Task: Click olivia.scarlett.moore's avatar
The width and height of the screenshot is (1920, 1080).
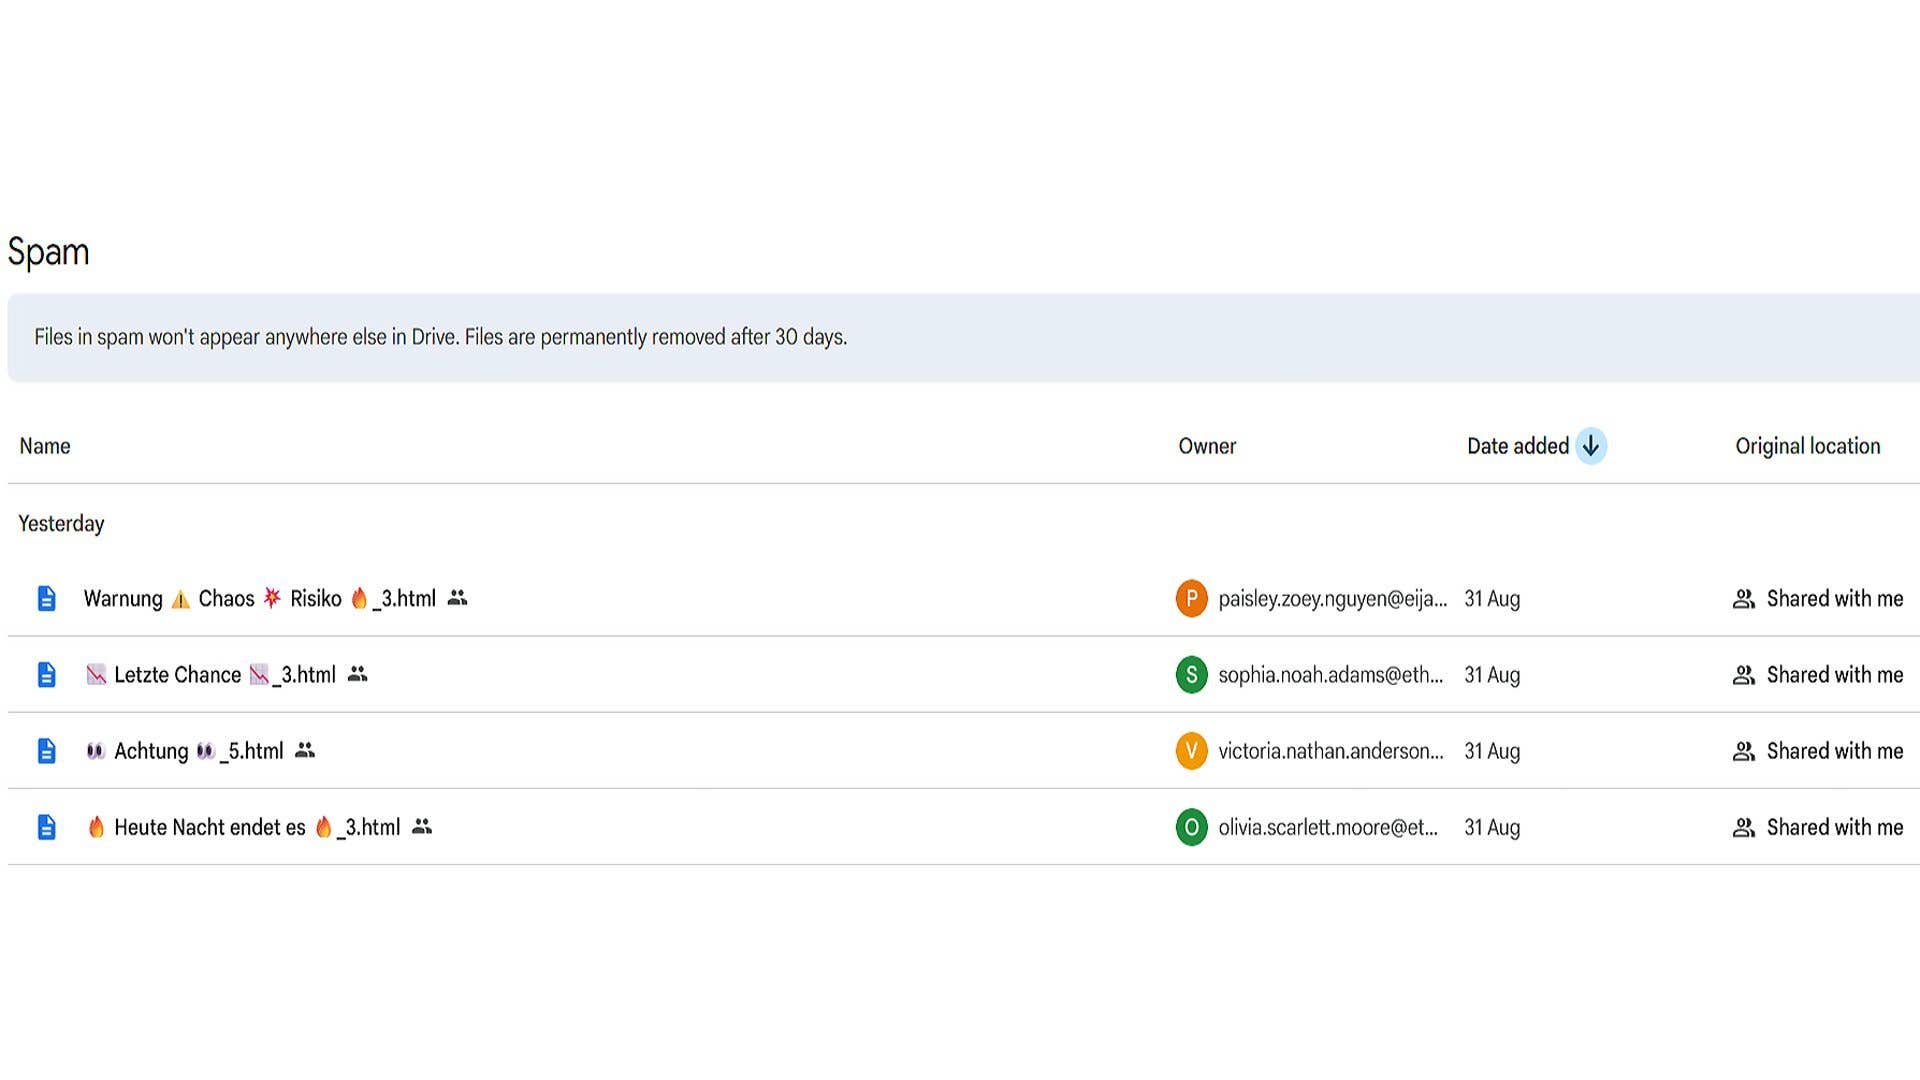Action: pyautogui.click(x=1191, y=827)
